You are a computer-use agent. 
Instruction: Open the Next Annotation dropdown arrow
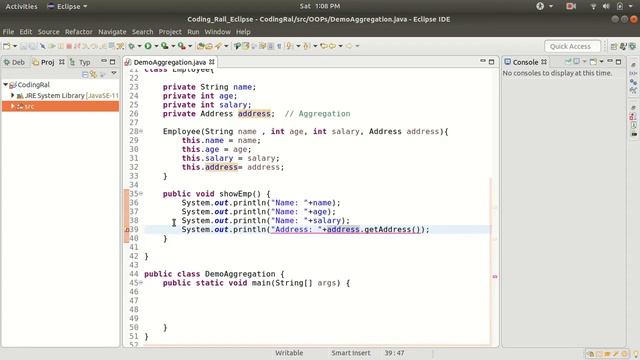[x=298, y=46]
